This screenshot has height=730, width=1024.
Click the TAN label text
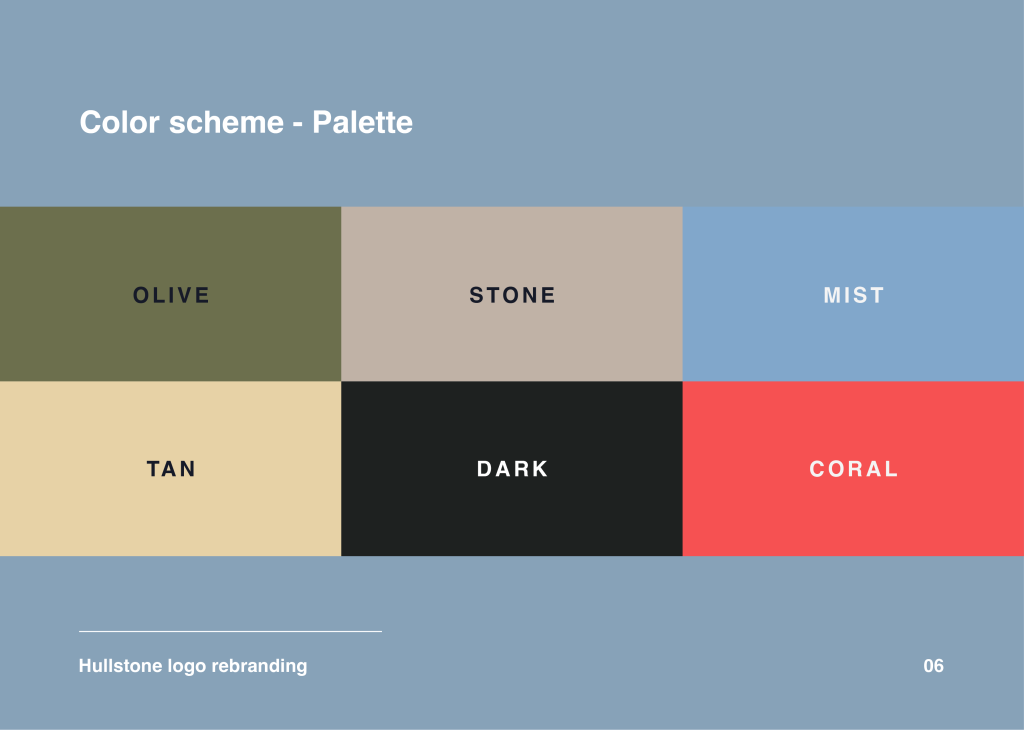pos(171,469)
